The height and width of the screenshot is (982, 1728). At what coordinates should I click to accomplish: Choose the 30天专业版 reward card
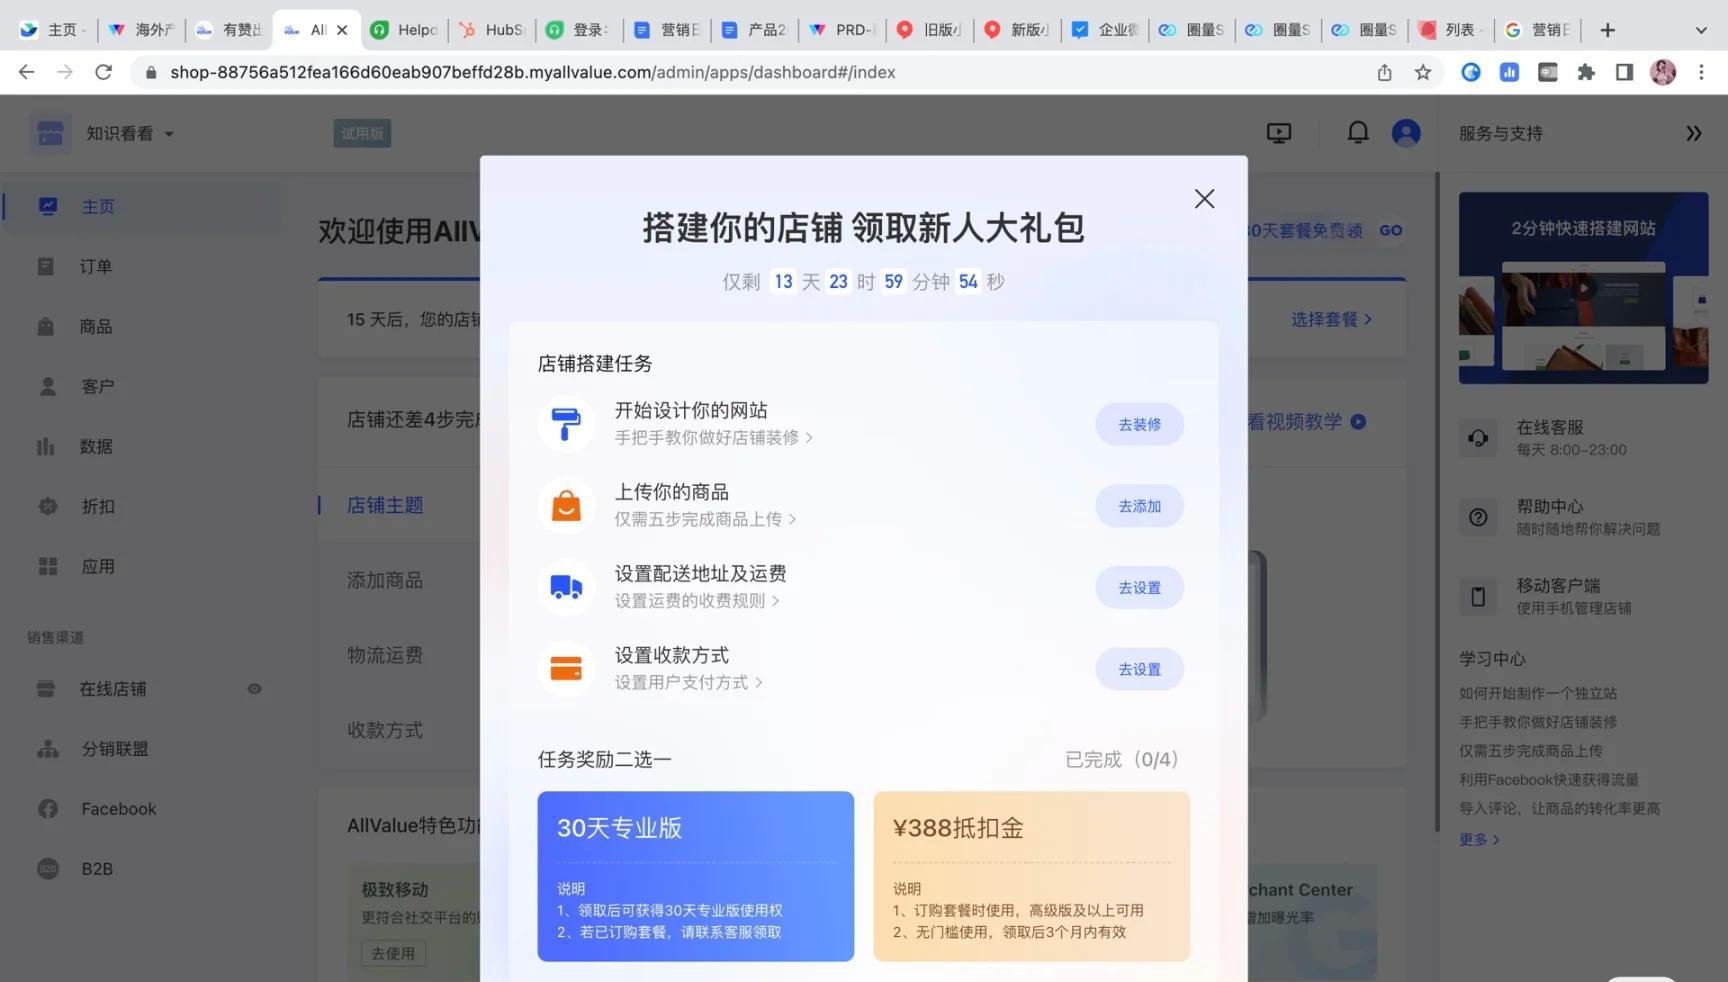(695, 876)
